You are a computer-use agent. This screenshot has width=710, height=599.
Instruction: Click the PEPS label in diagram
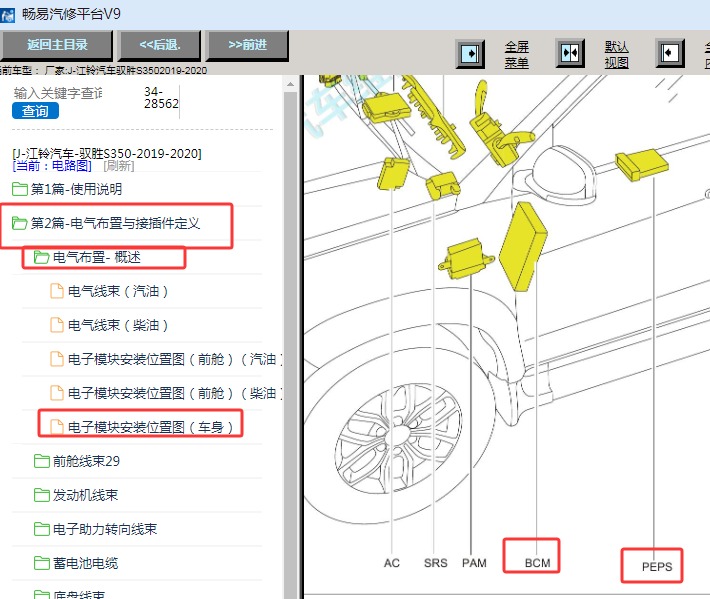click(x=657, y=567)
